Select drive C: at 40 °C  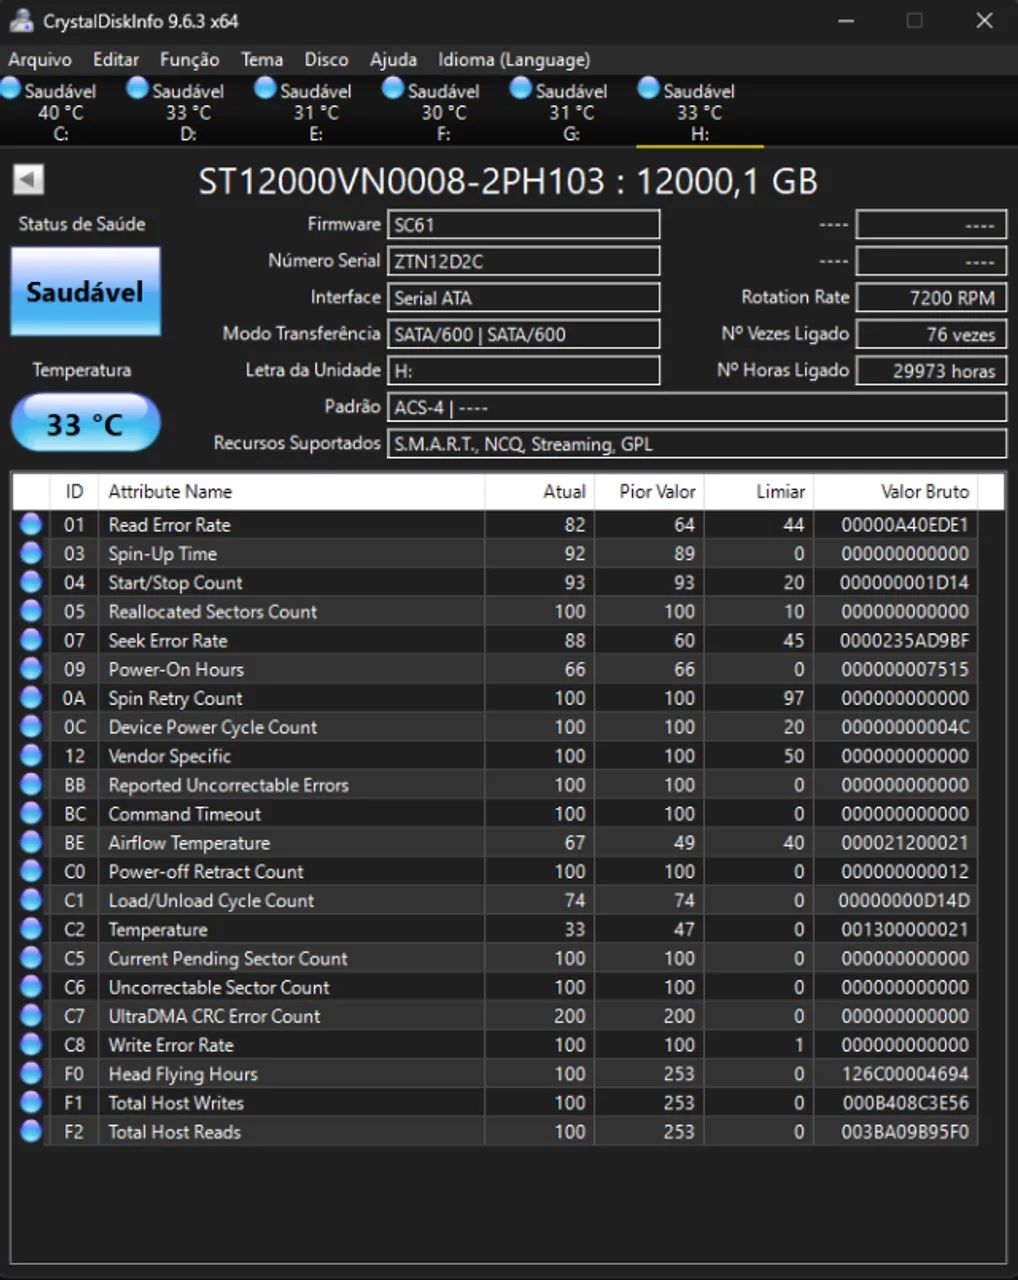[x=59, y=111]
